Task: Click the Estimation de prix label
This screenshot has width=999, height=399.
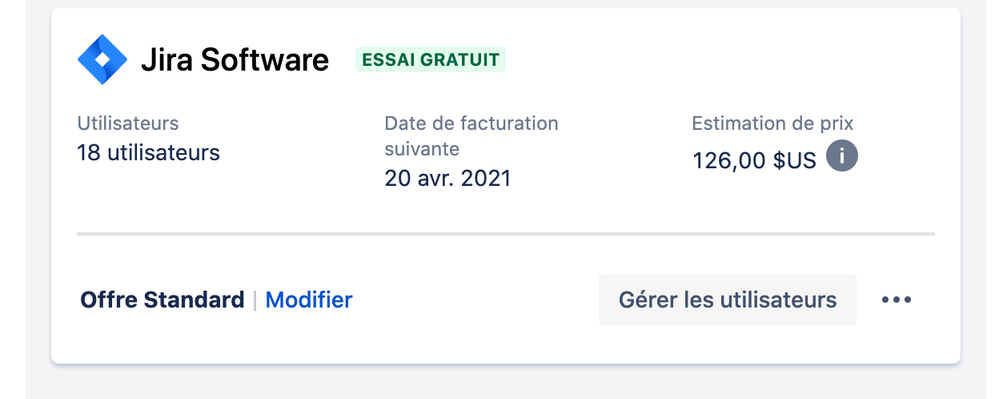Action: pyautogui.click(x=772, y=123)
